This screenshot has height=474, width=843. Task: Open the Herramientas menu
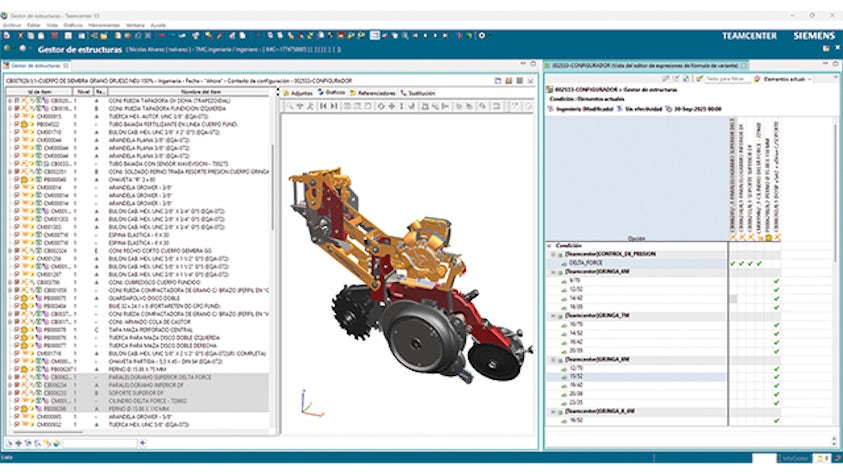pyautogui.click(x=104, y=25)
